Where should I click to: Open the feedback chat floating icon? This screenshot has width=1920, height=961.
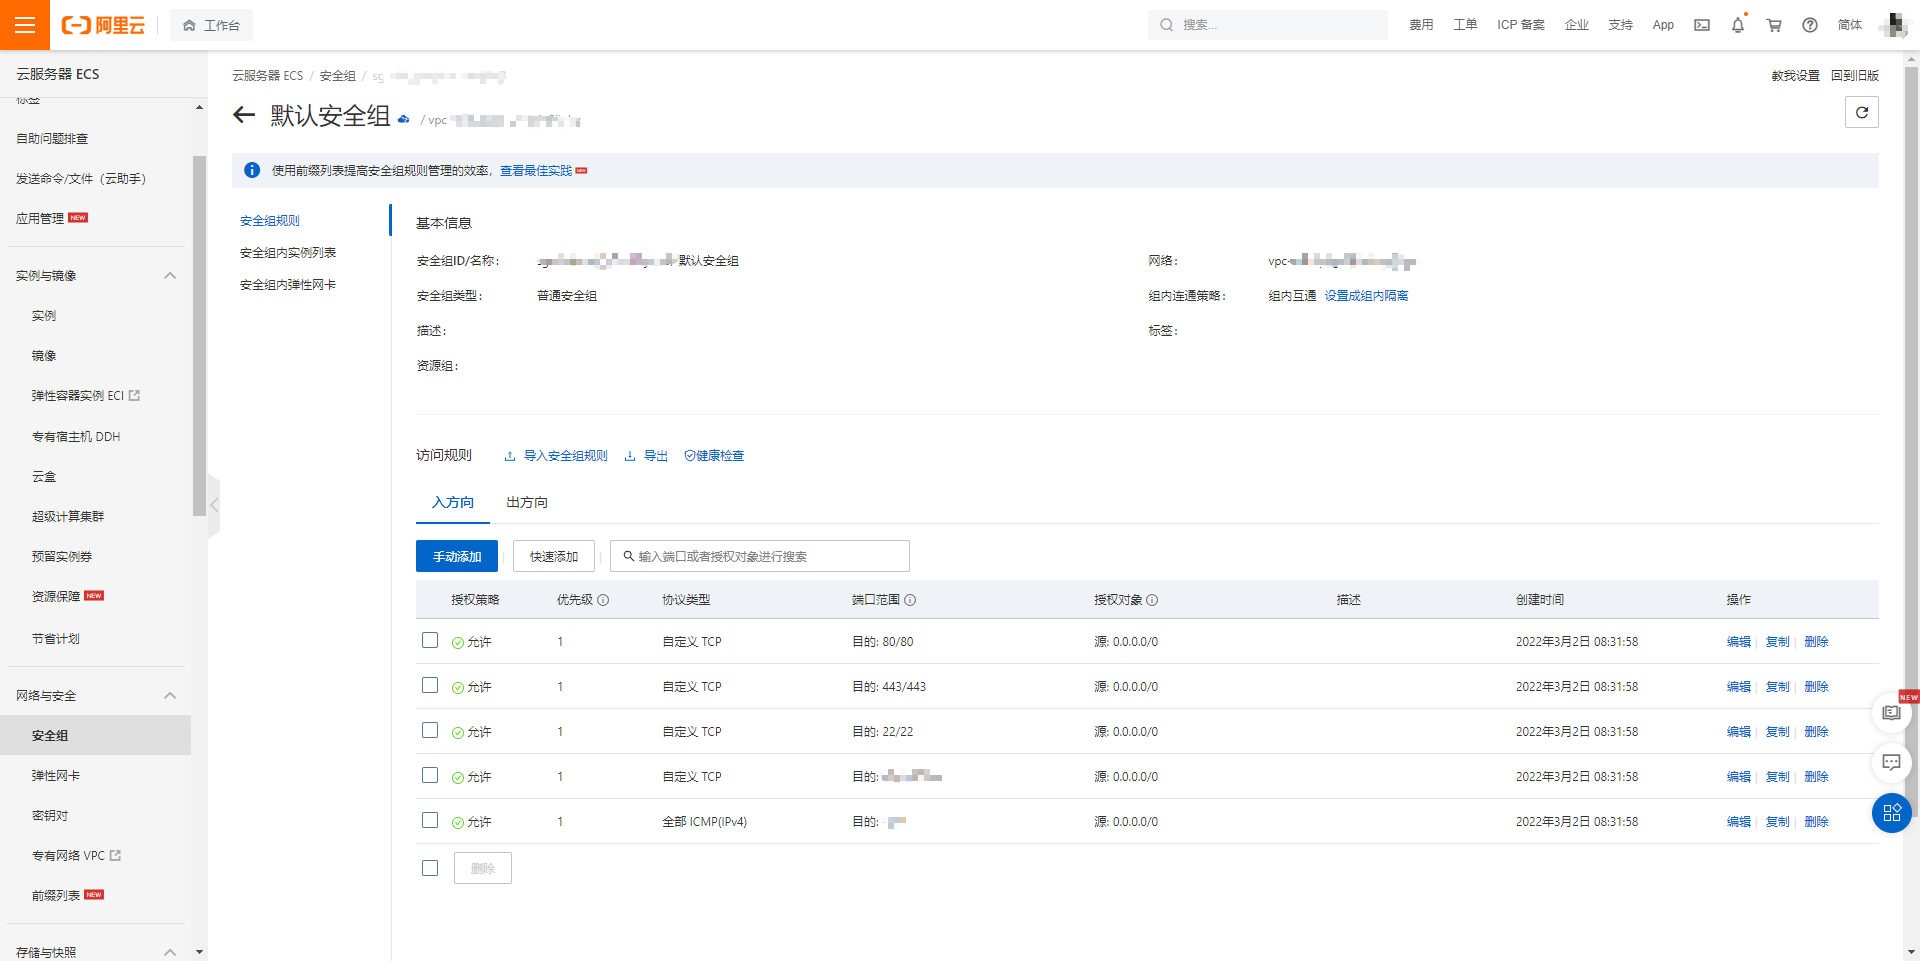[1892, 763]
